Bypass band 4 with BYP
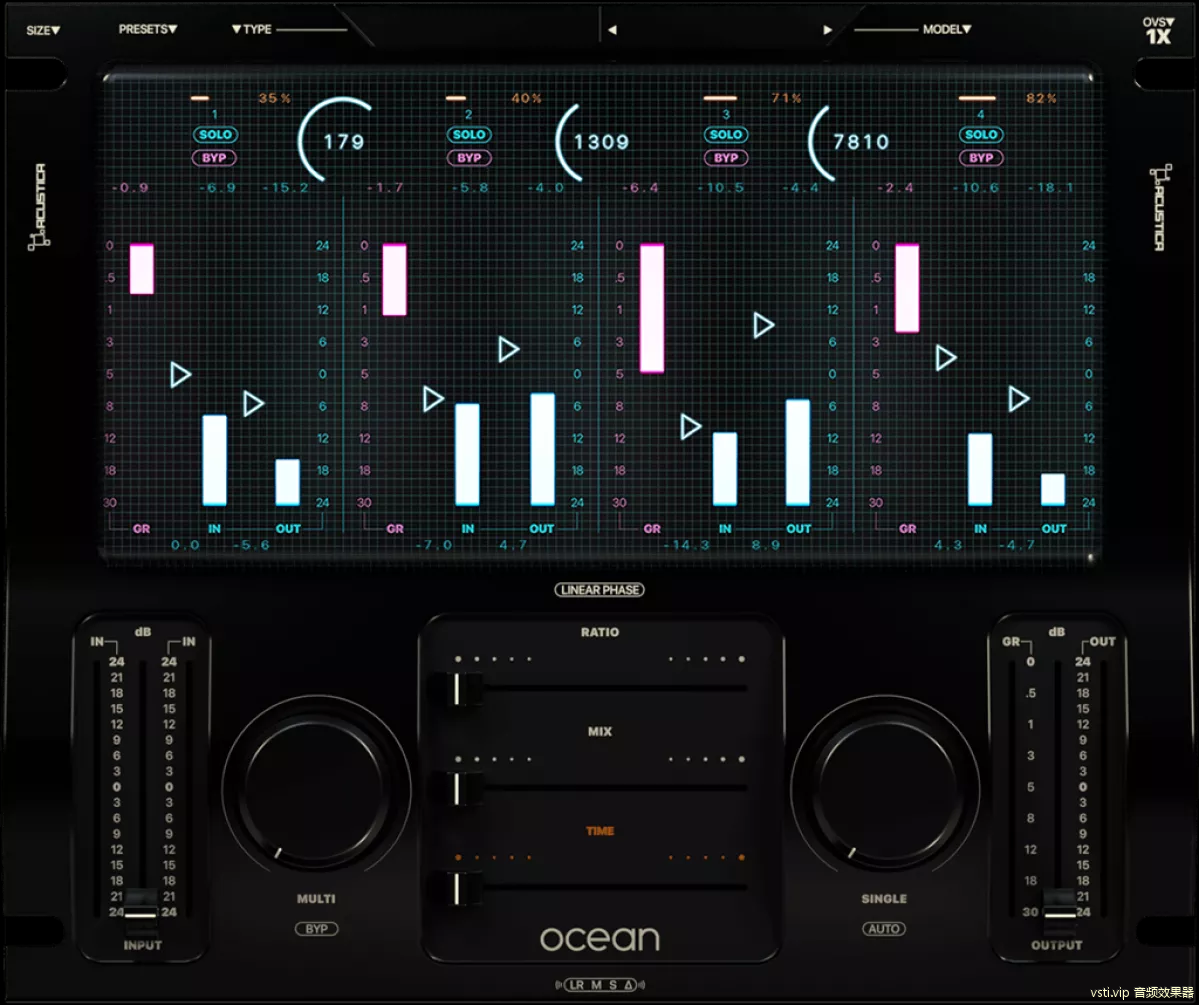The image size is (1199, 1005). tap(981, 158)
